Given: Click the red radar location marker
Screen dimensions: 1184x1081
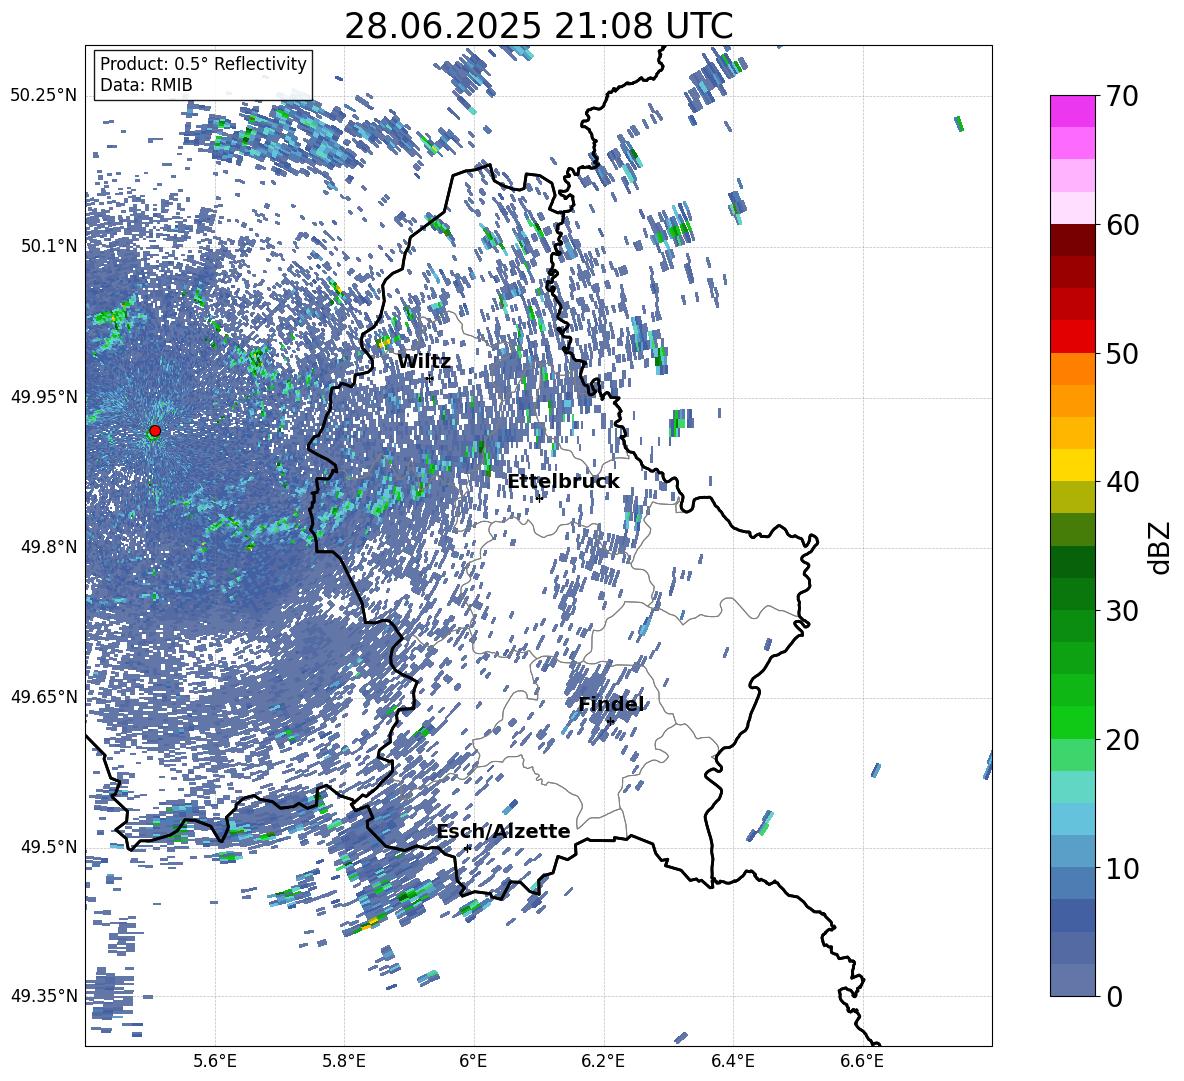Looking at the screenshot, I should coord(155,431).
